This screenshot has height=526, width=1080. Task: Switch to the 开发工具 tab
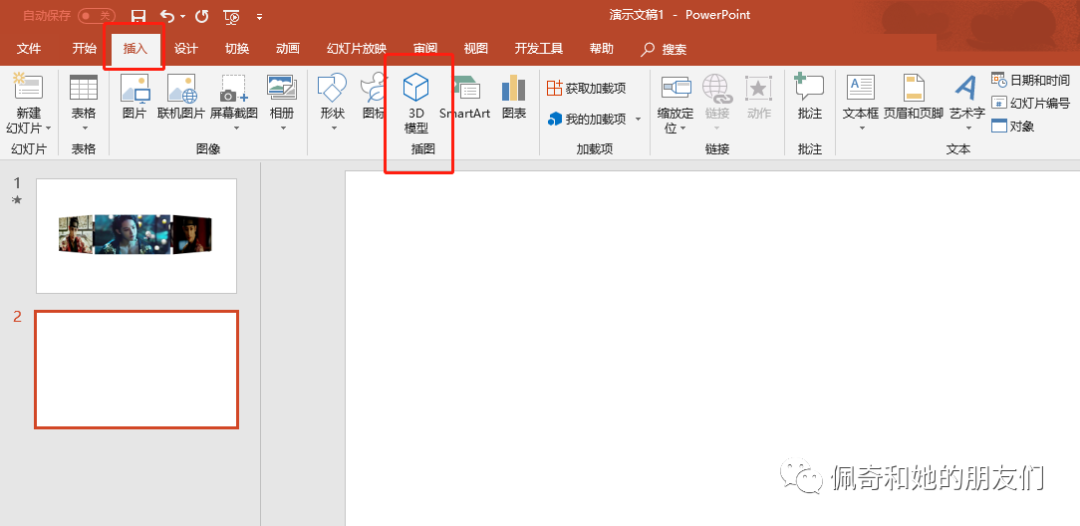539,49
